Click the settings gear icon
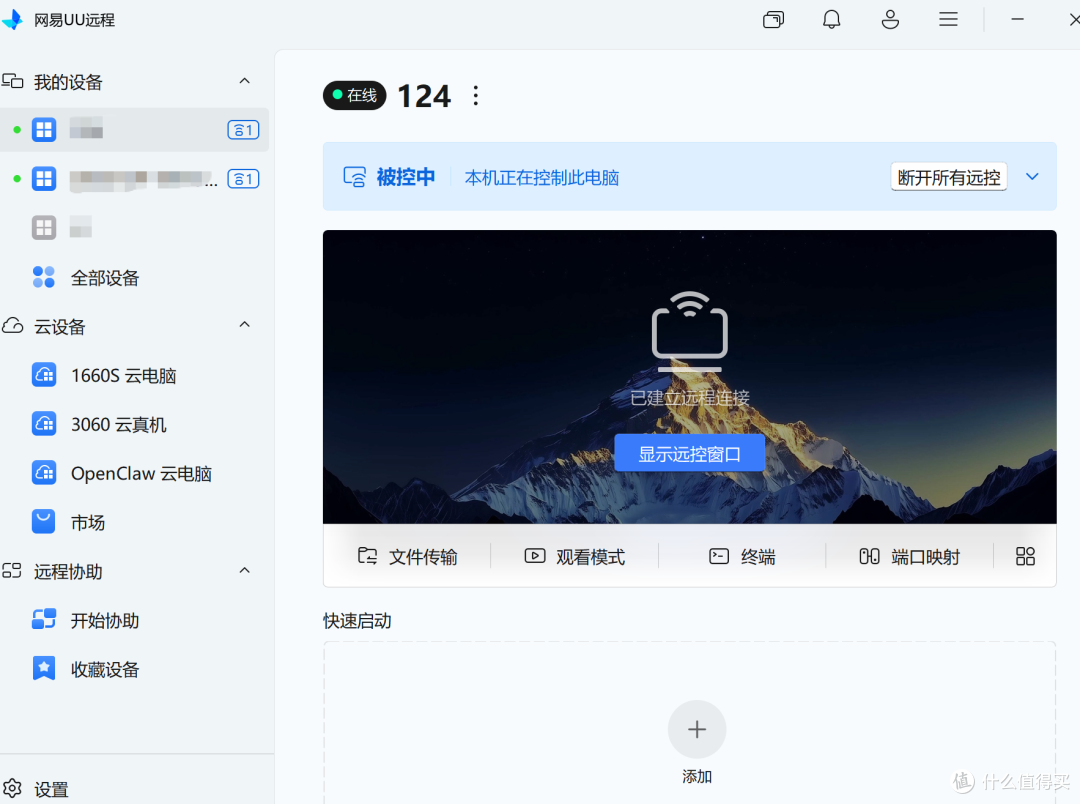 point(12,788)
